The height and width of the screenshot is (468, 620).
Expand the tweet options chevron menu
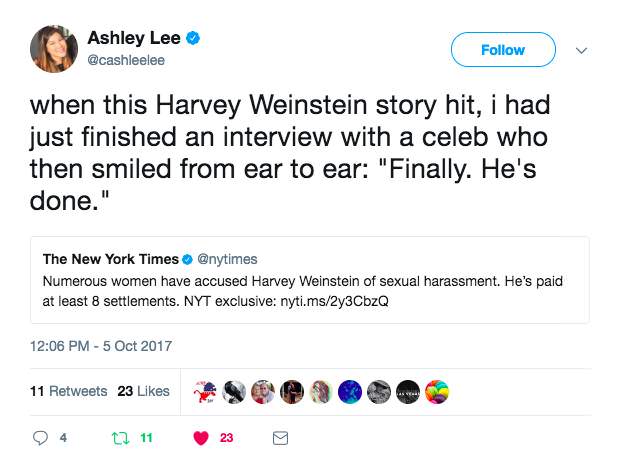(x=582, y=50)
